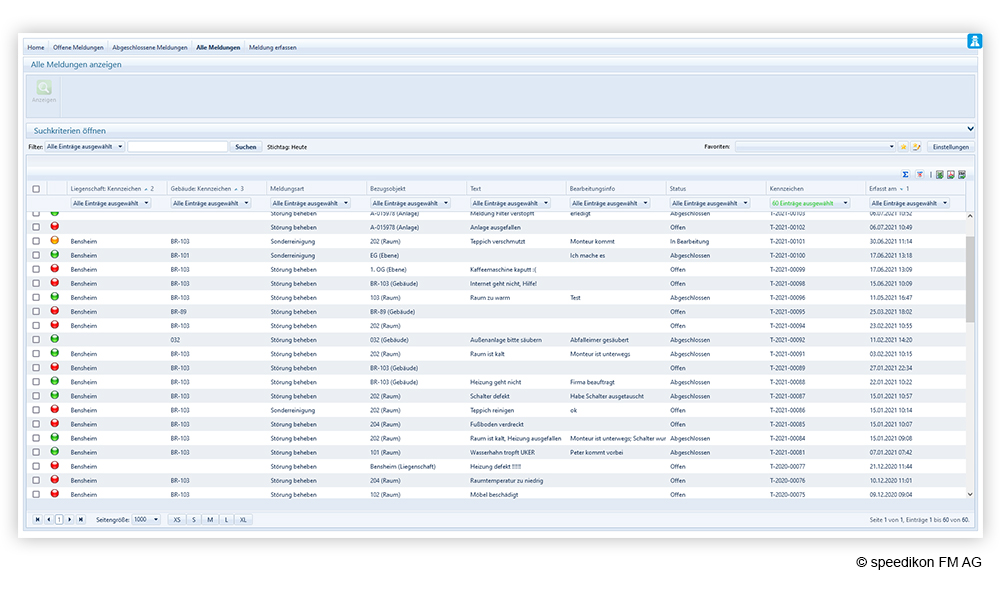The image size is (1000, 600).
Task: Check the row T-2021-00098 checkbox
Action: coord(36,283)
